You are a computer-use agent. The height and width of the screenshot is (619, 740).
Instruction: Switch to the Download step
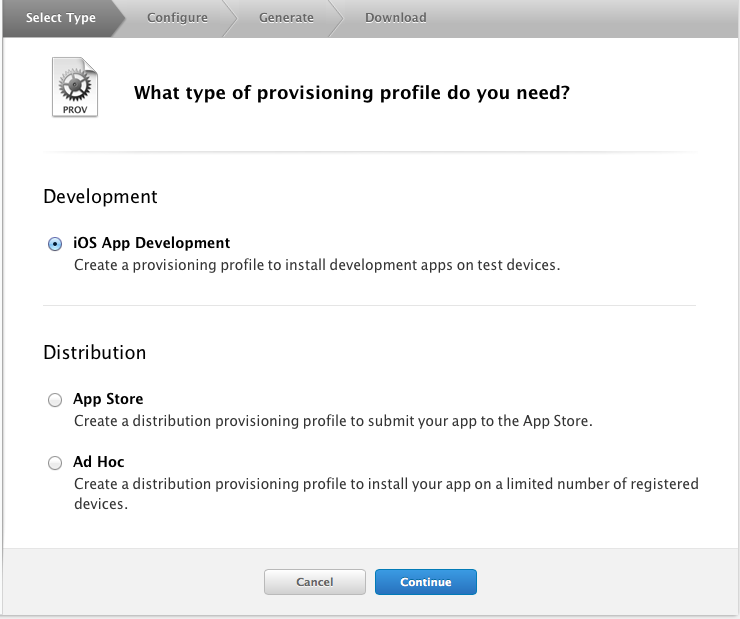point(395,18)
